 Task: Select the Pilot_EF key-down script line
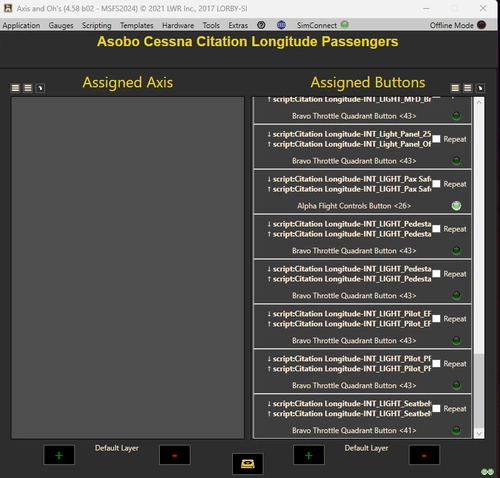(x=349, y=314)
